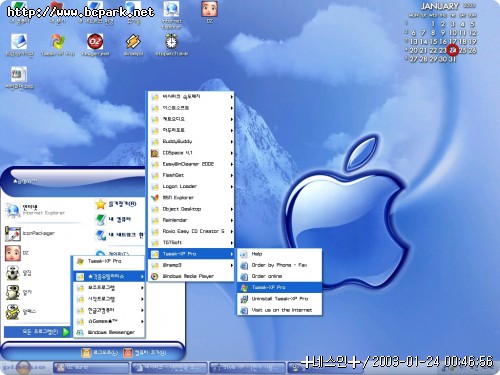Click the Windows Messenger icon
The height and width of the screenshot is (375, 500).
[80, 332]
